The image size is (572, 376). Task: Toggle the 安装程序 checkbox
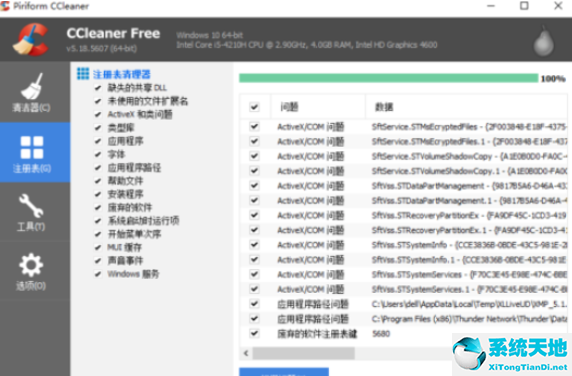click(98, 194)
